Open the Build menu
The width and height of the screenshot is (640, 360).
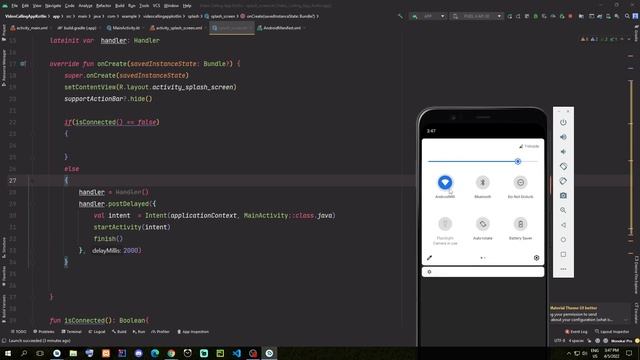tap(120, 6)
